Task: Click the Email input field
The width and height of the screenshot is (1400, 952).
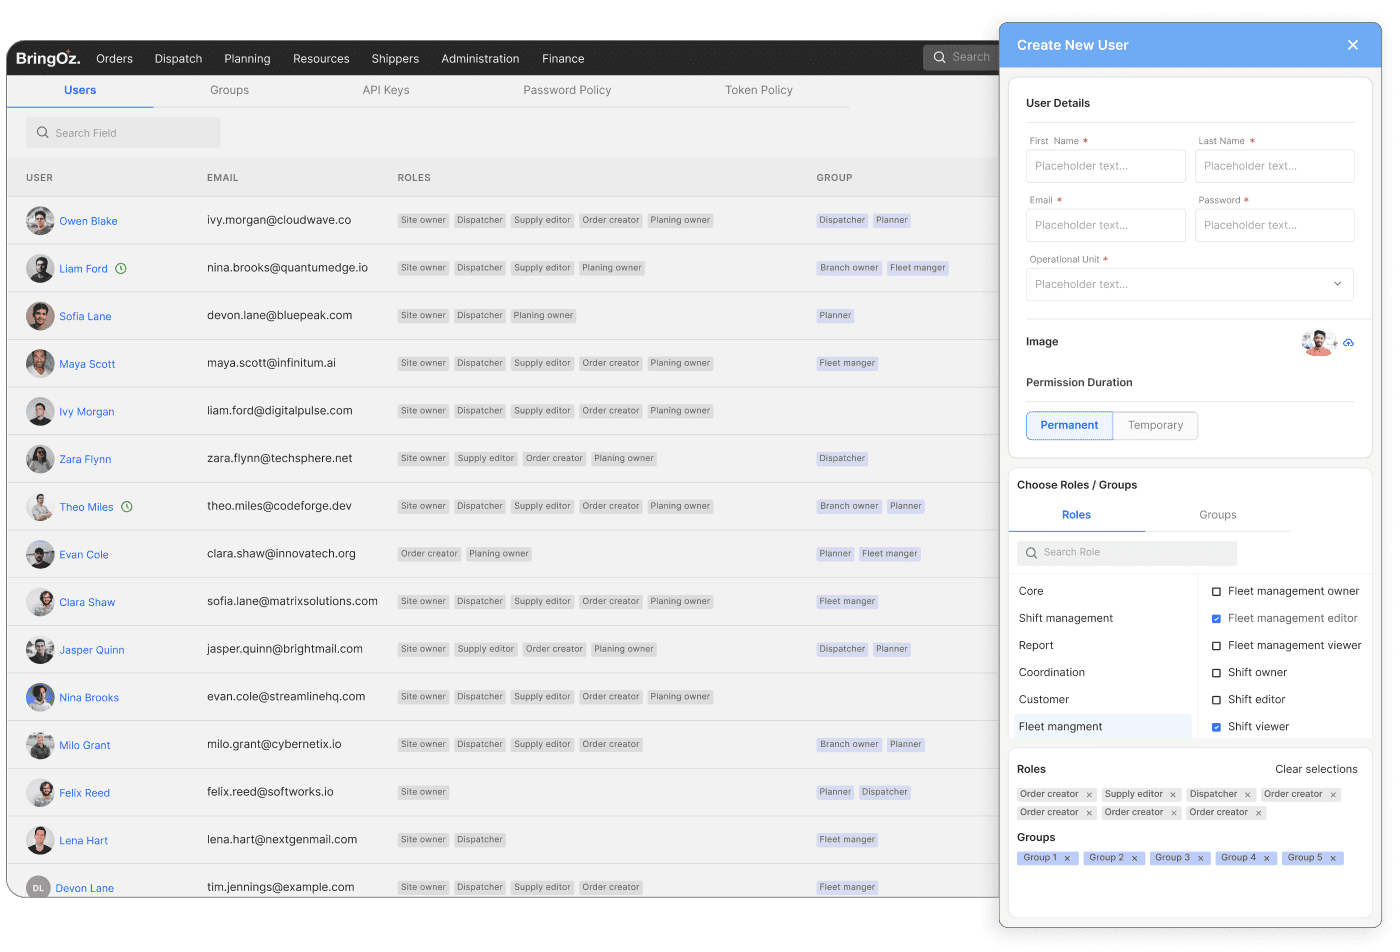Action: click(x=1106, y=225)
